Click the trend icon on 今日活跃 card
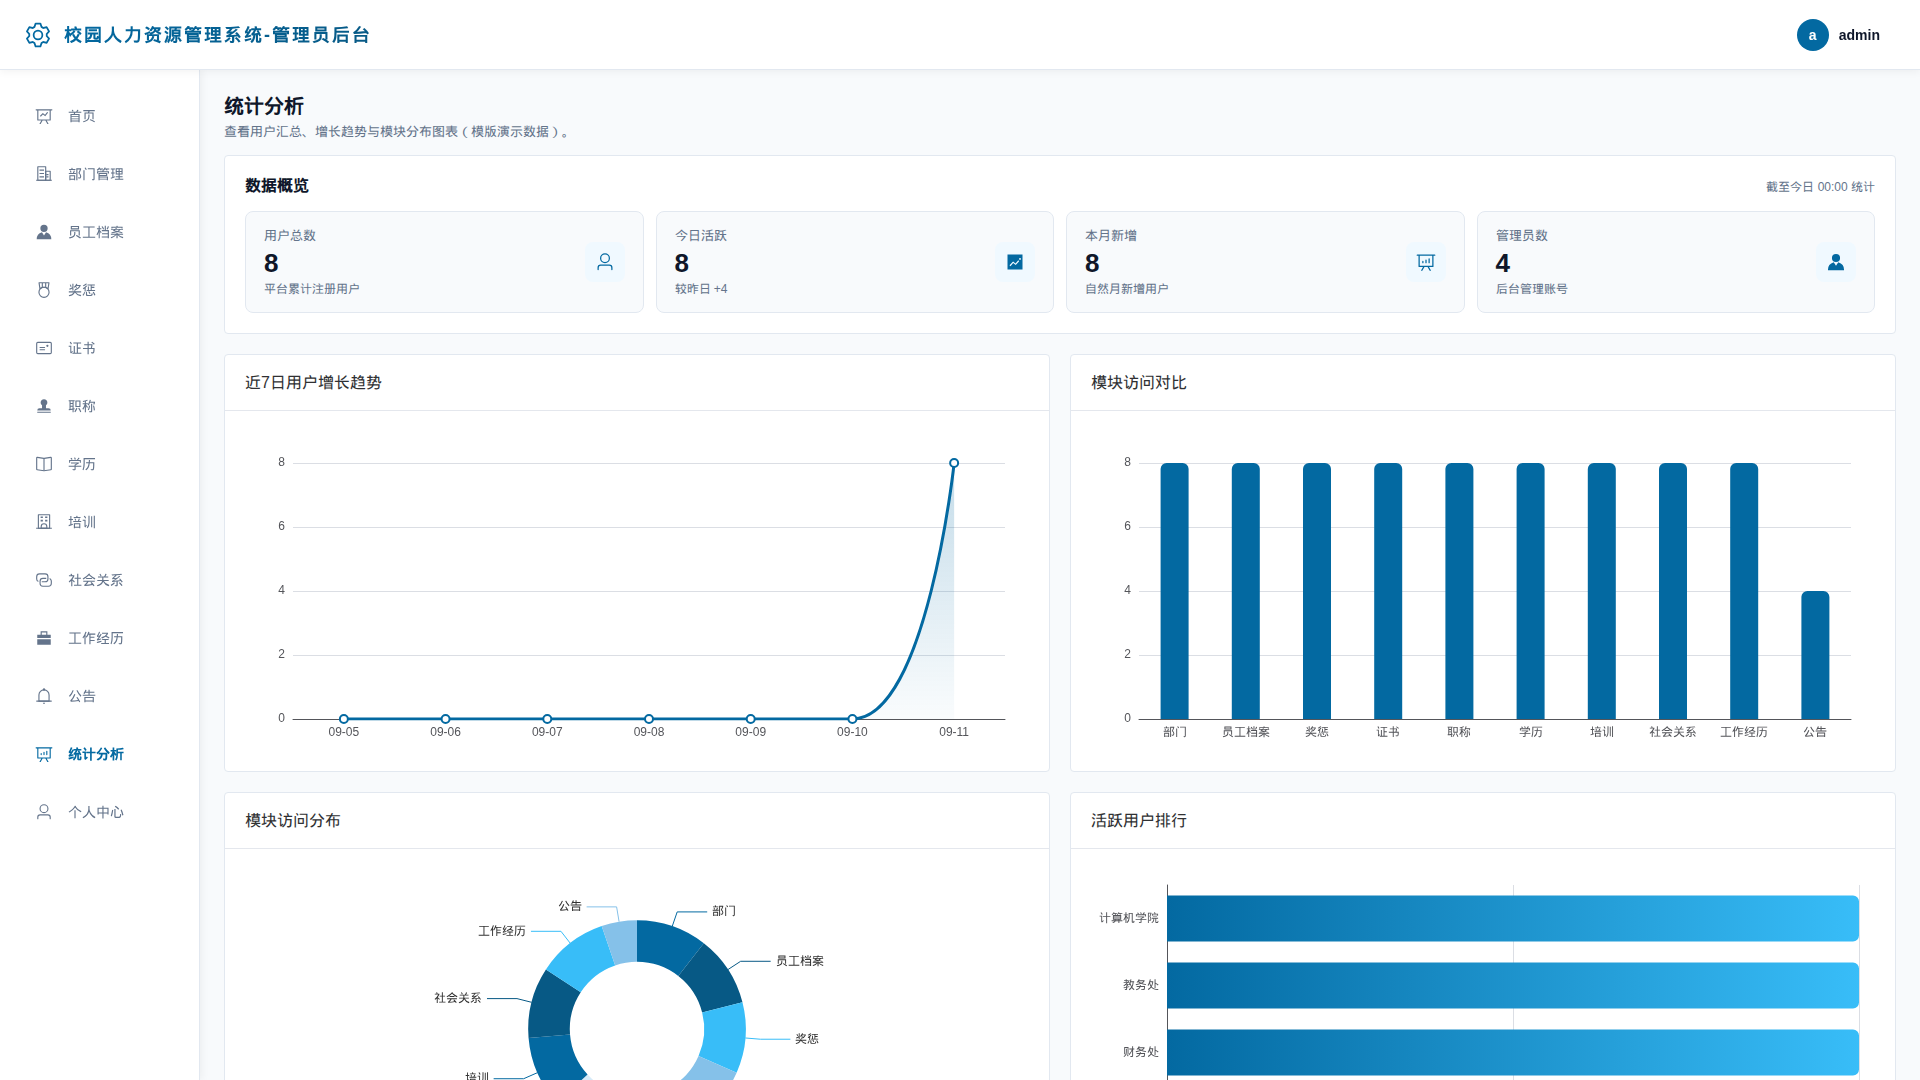This screenshot has height=1080, width=1920. pos(1015,262)
